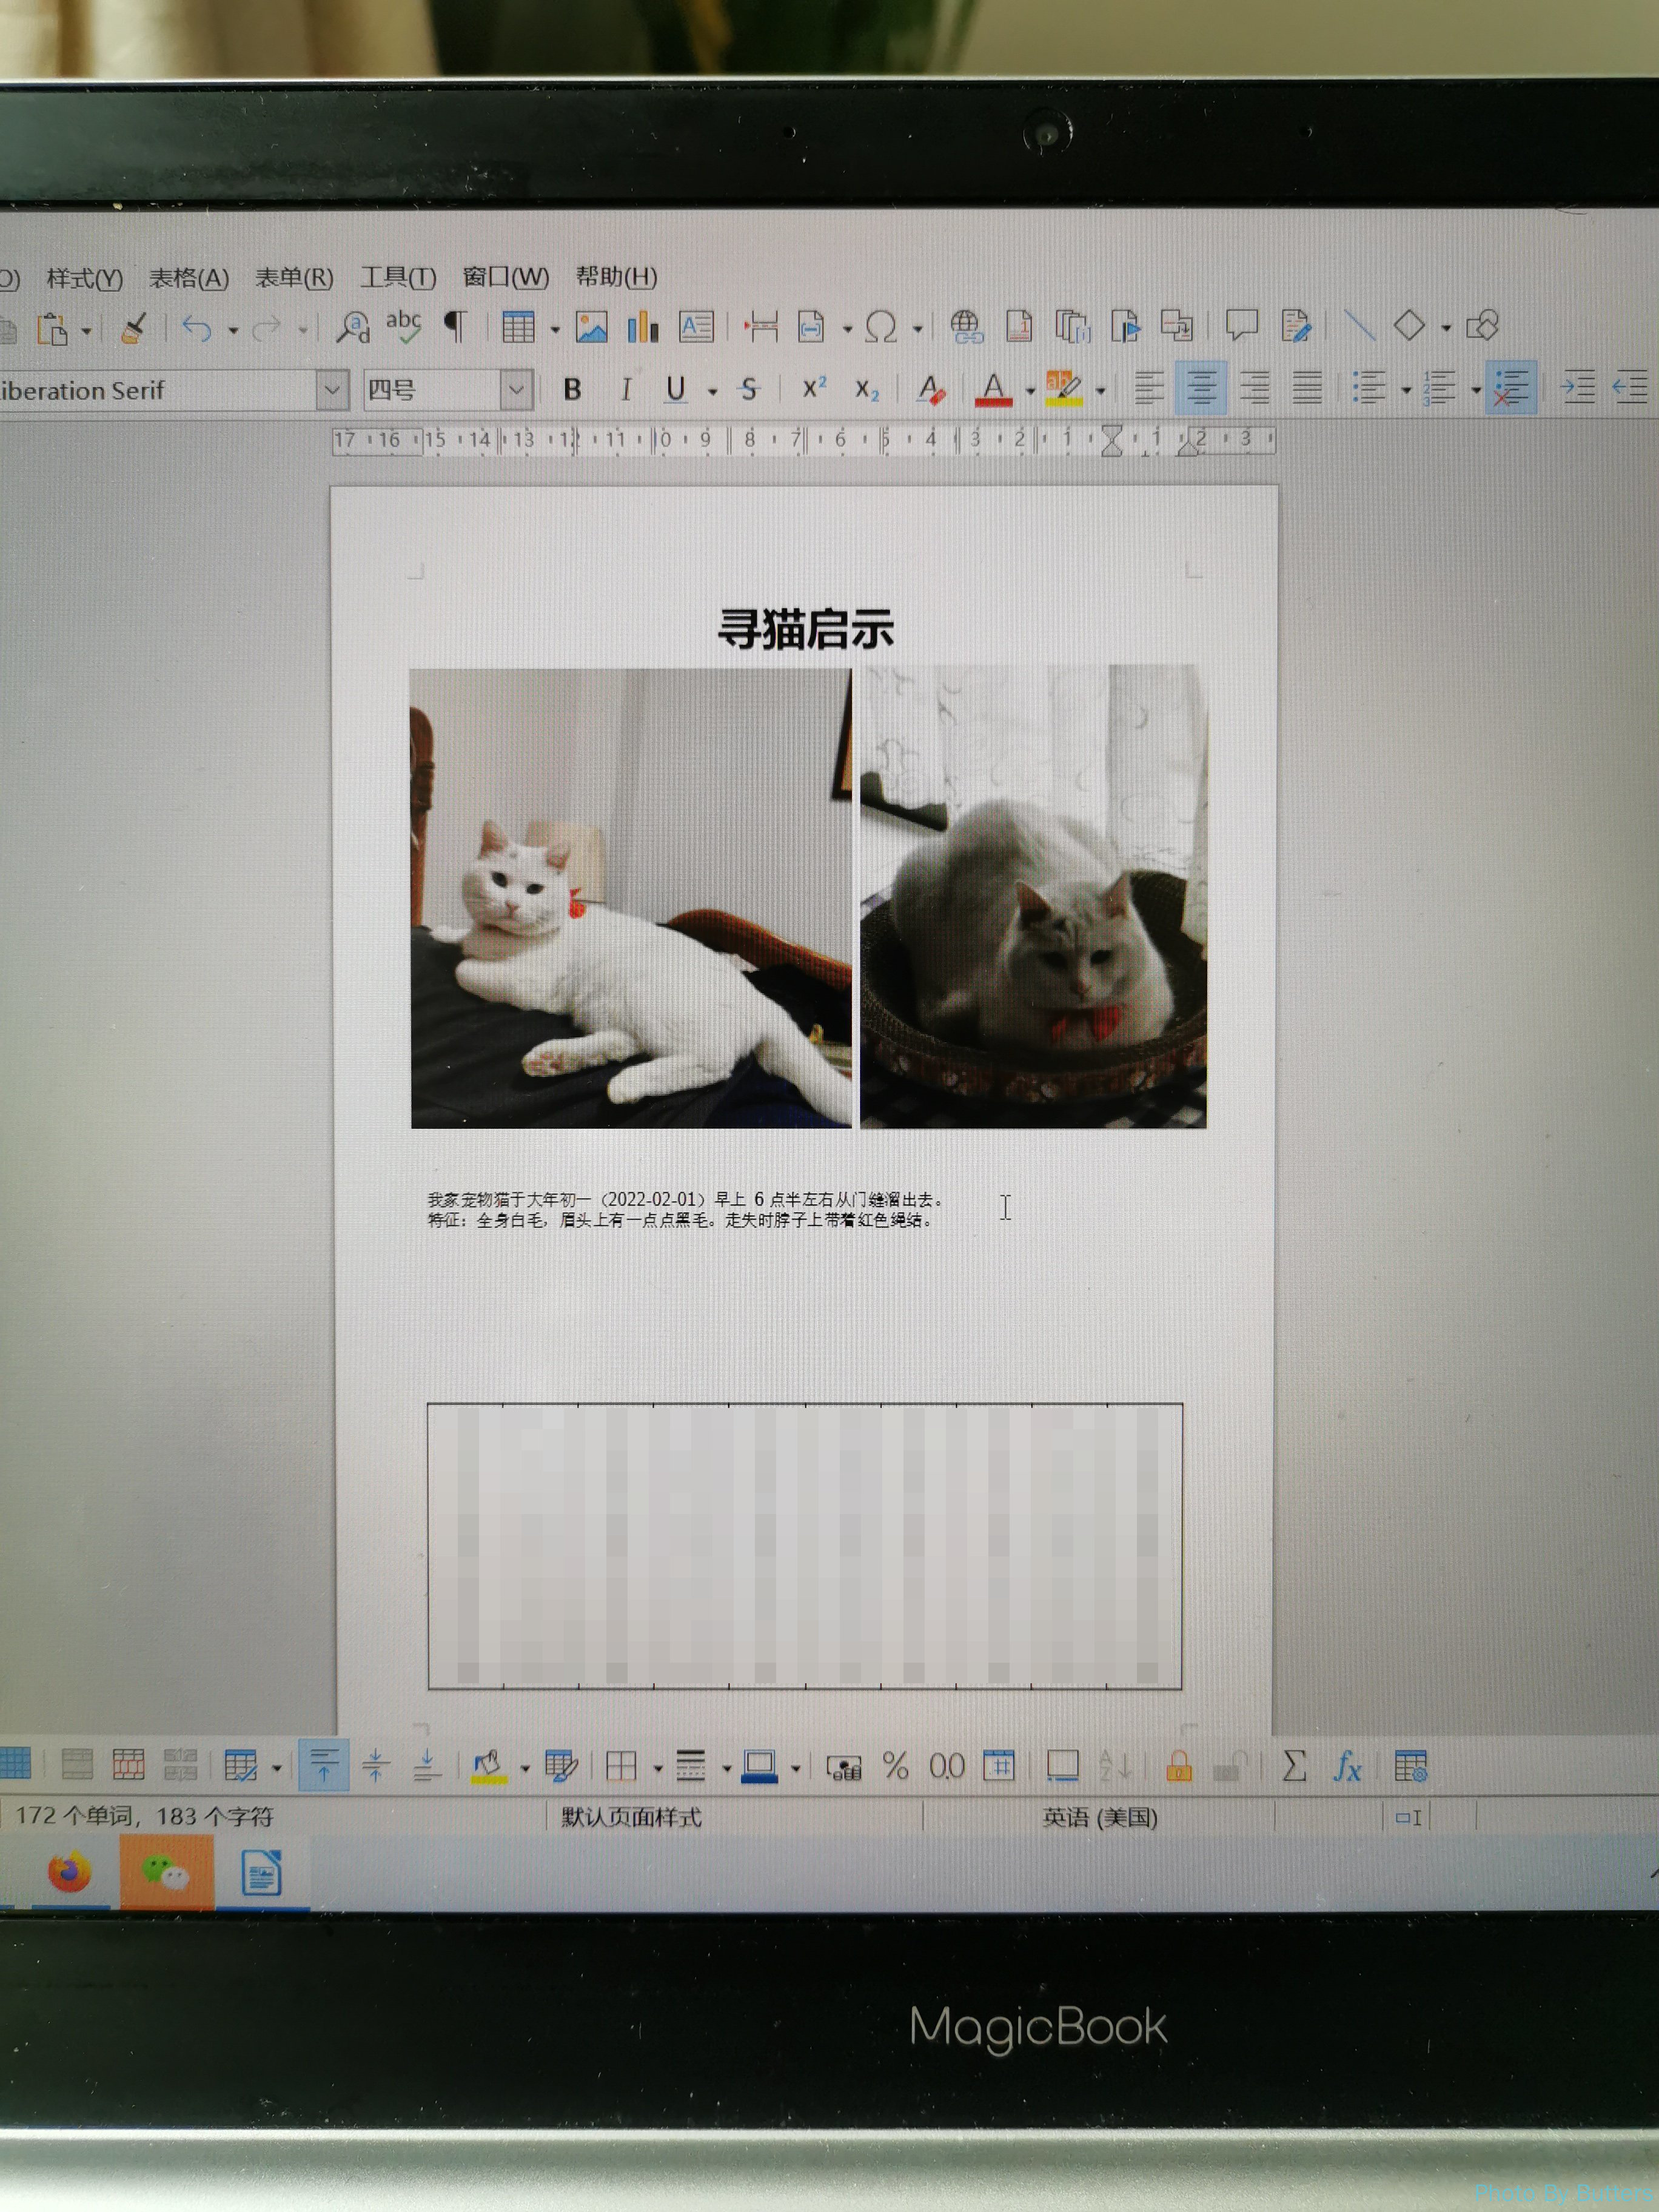Open the 工具(T) menu

(x=398, y=277)
